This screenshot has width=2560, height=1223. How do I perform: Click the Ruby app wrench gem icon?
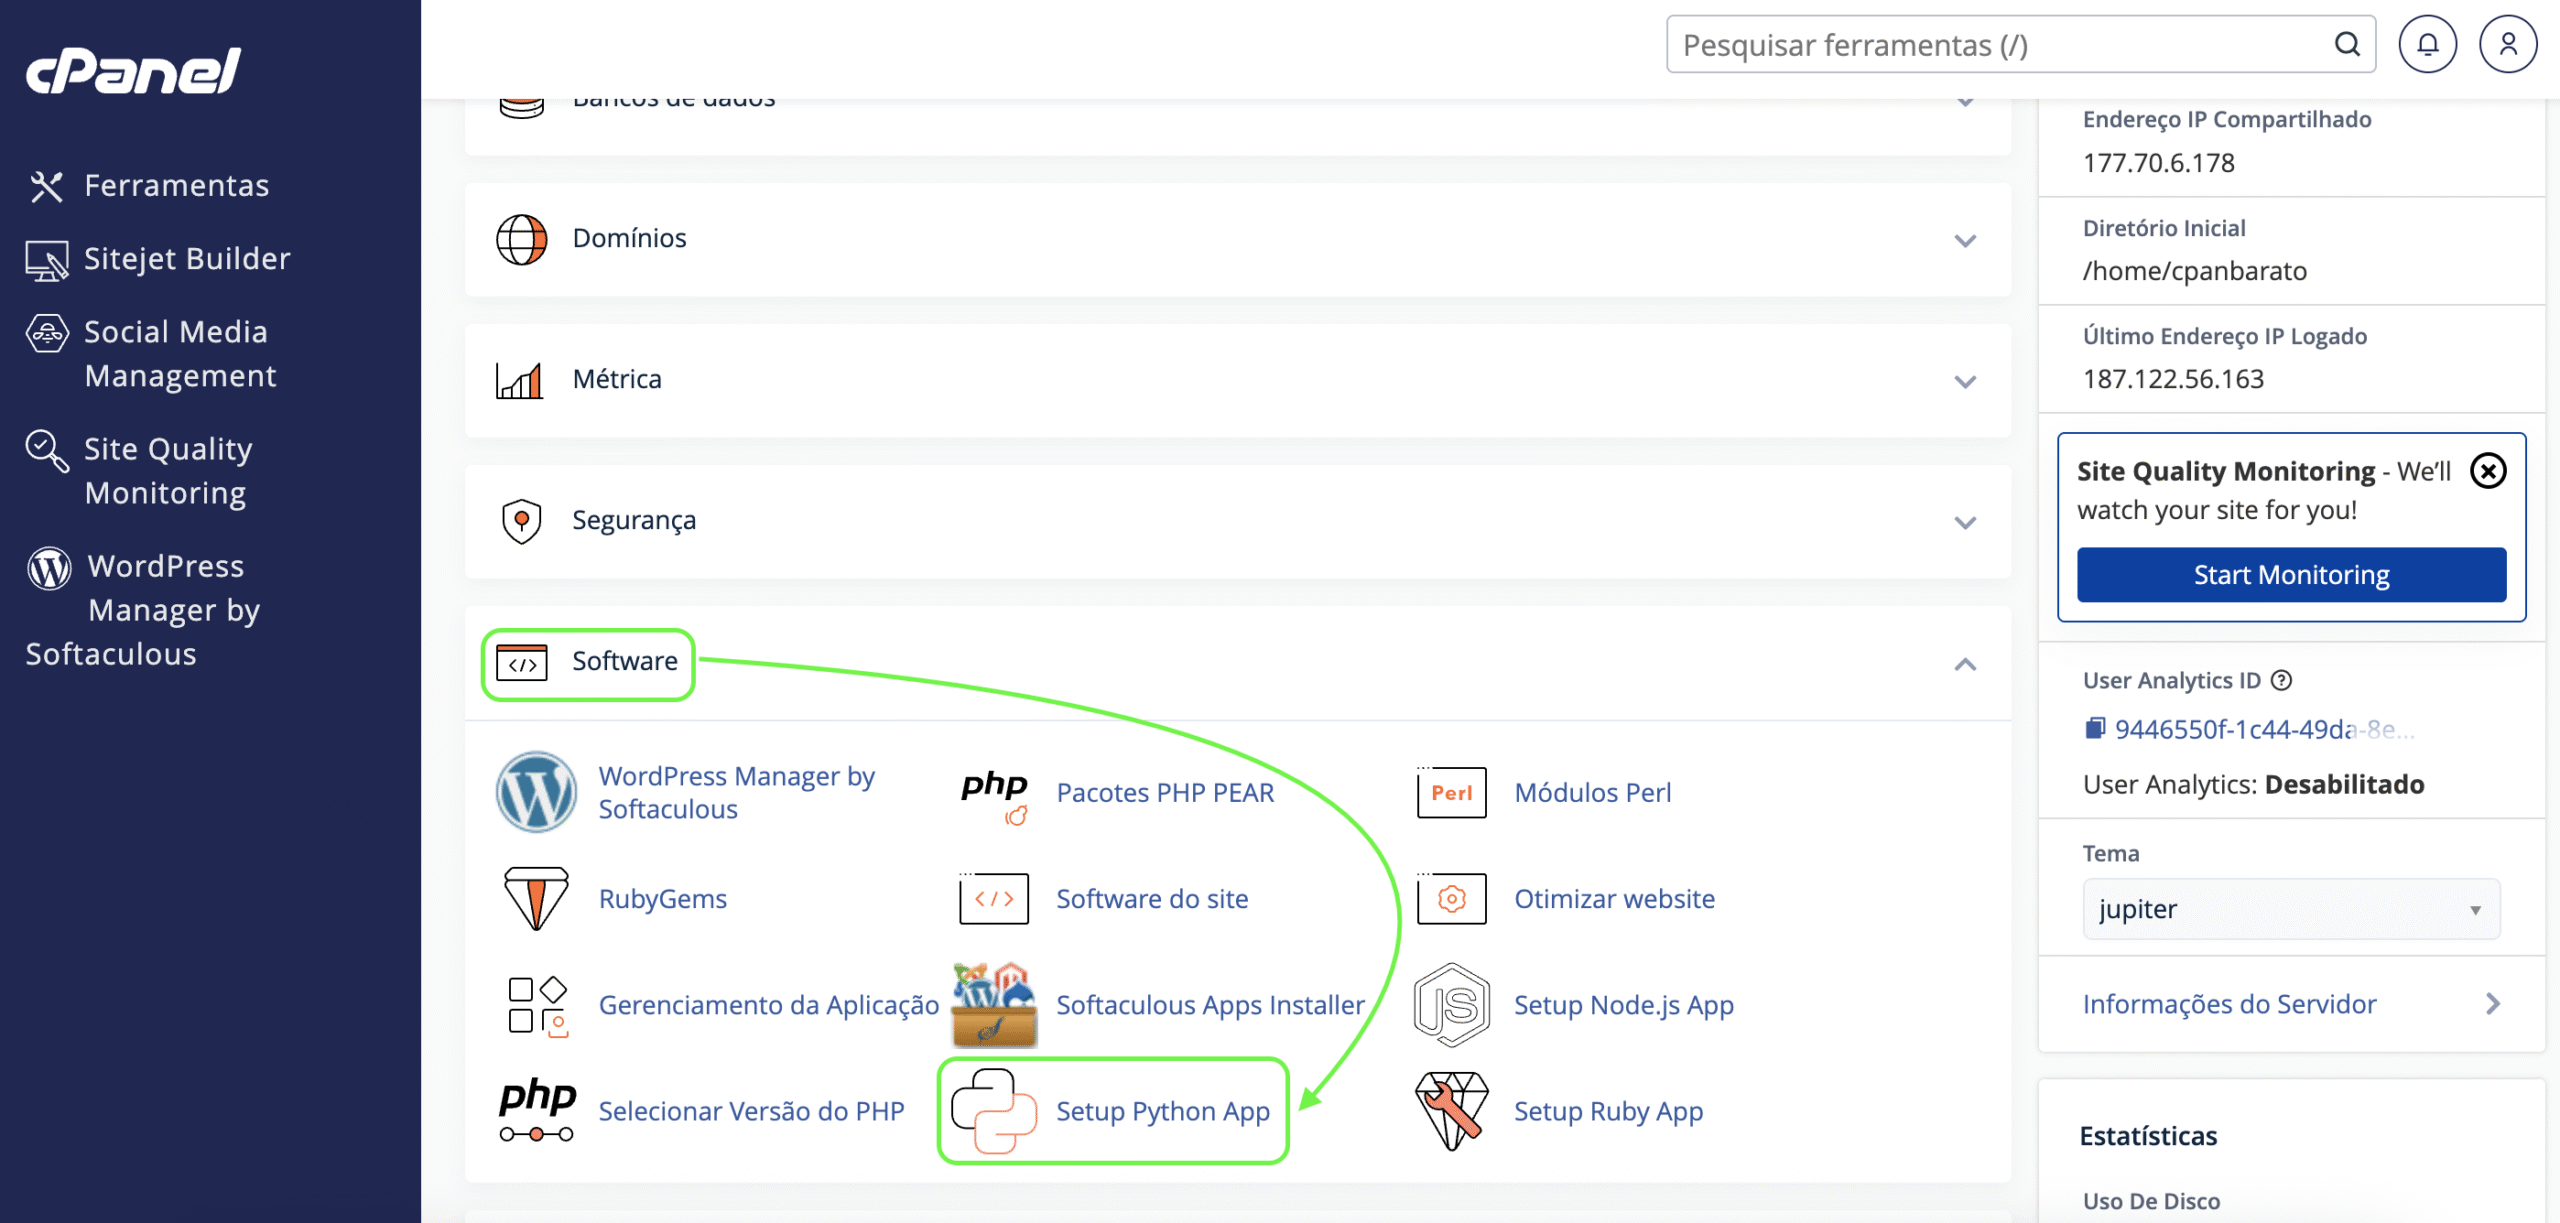point(1452,1111)
